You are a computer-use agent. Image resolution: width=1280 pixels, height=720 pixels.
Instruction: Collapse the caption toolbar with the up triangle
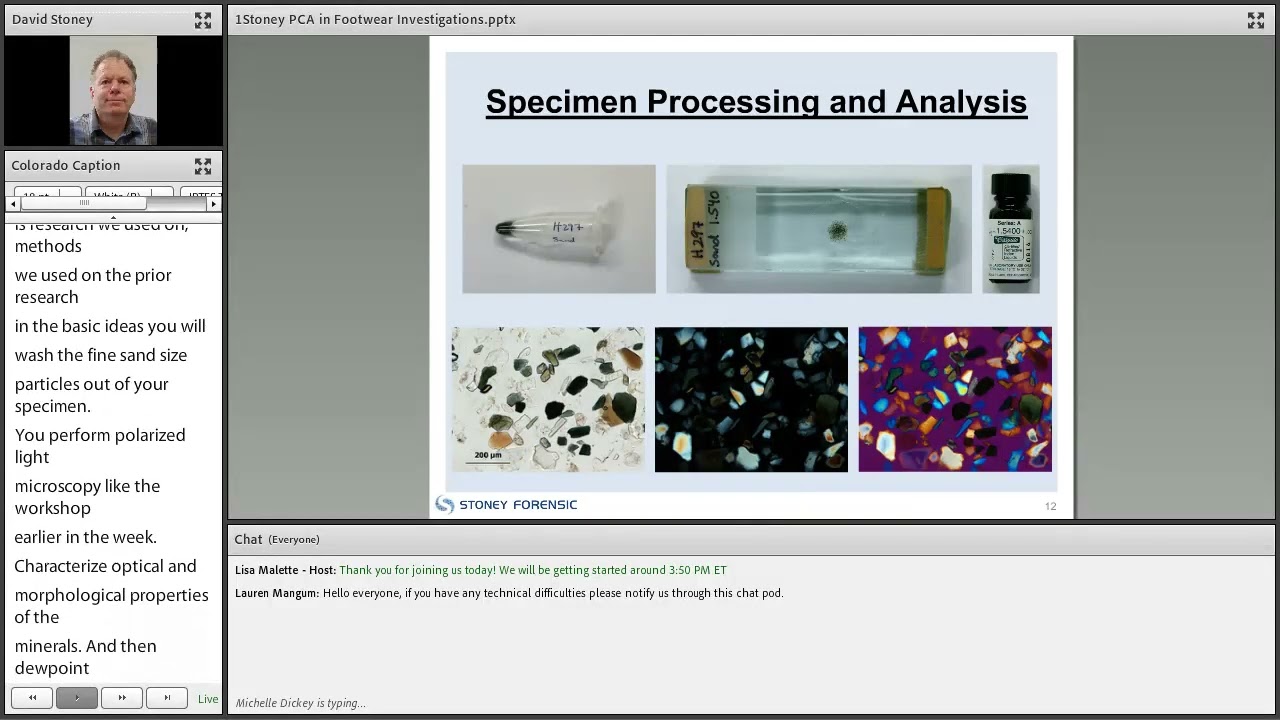coord(113,217)
